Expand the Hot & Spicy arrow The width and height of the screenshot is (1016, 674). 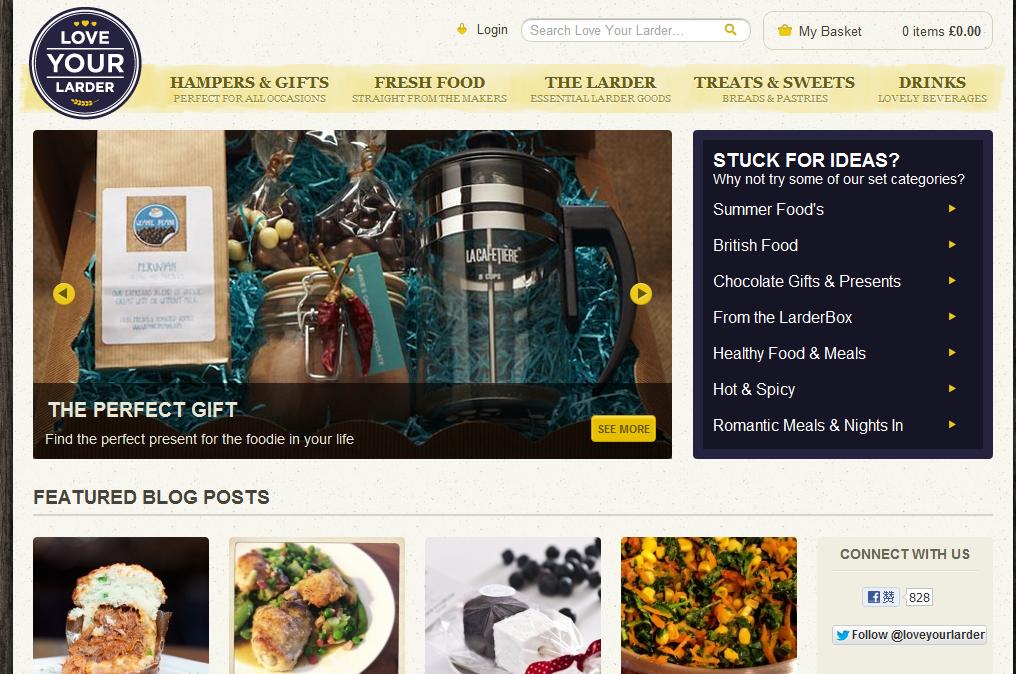click(952, 389)
